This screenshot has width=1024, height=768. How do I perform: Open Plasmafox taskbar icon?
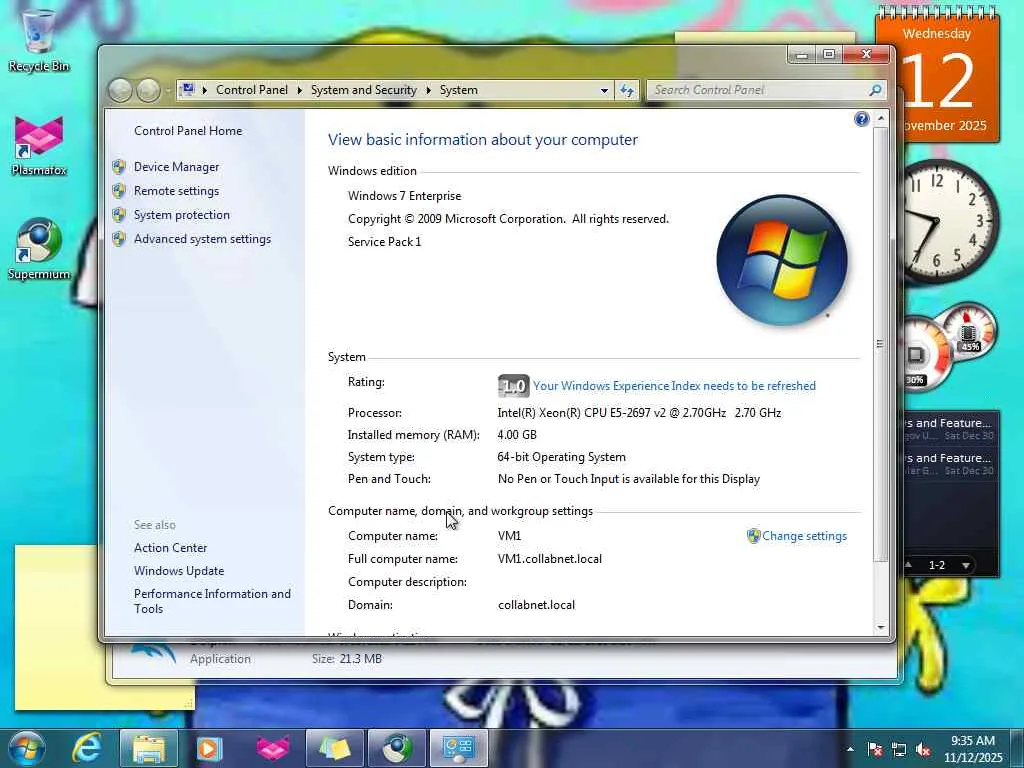pos(272,748)
